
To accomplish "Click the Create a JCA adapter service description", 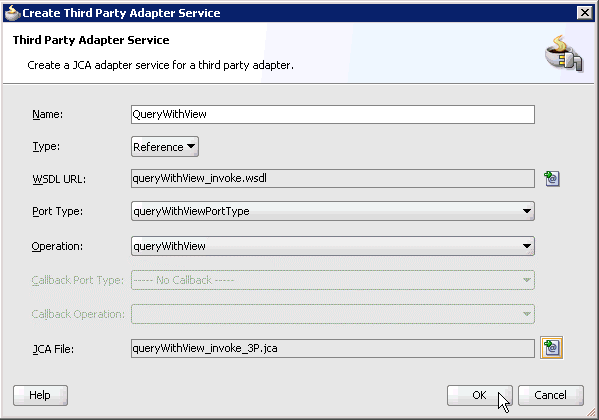I will tap(160, 65).
